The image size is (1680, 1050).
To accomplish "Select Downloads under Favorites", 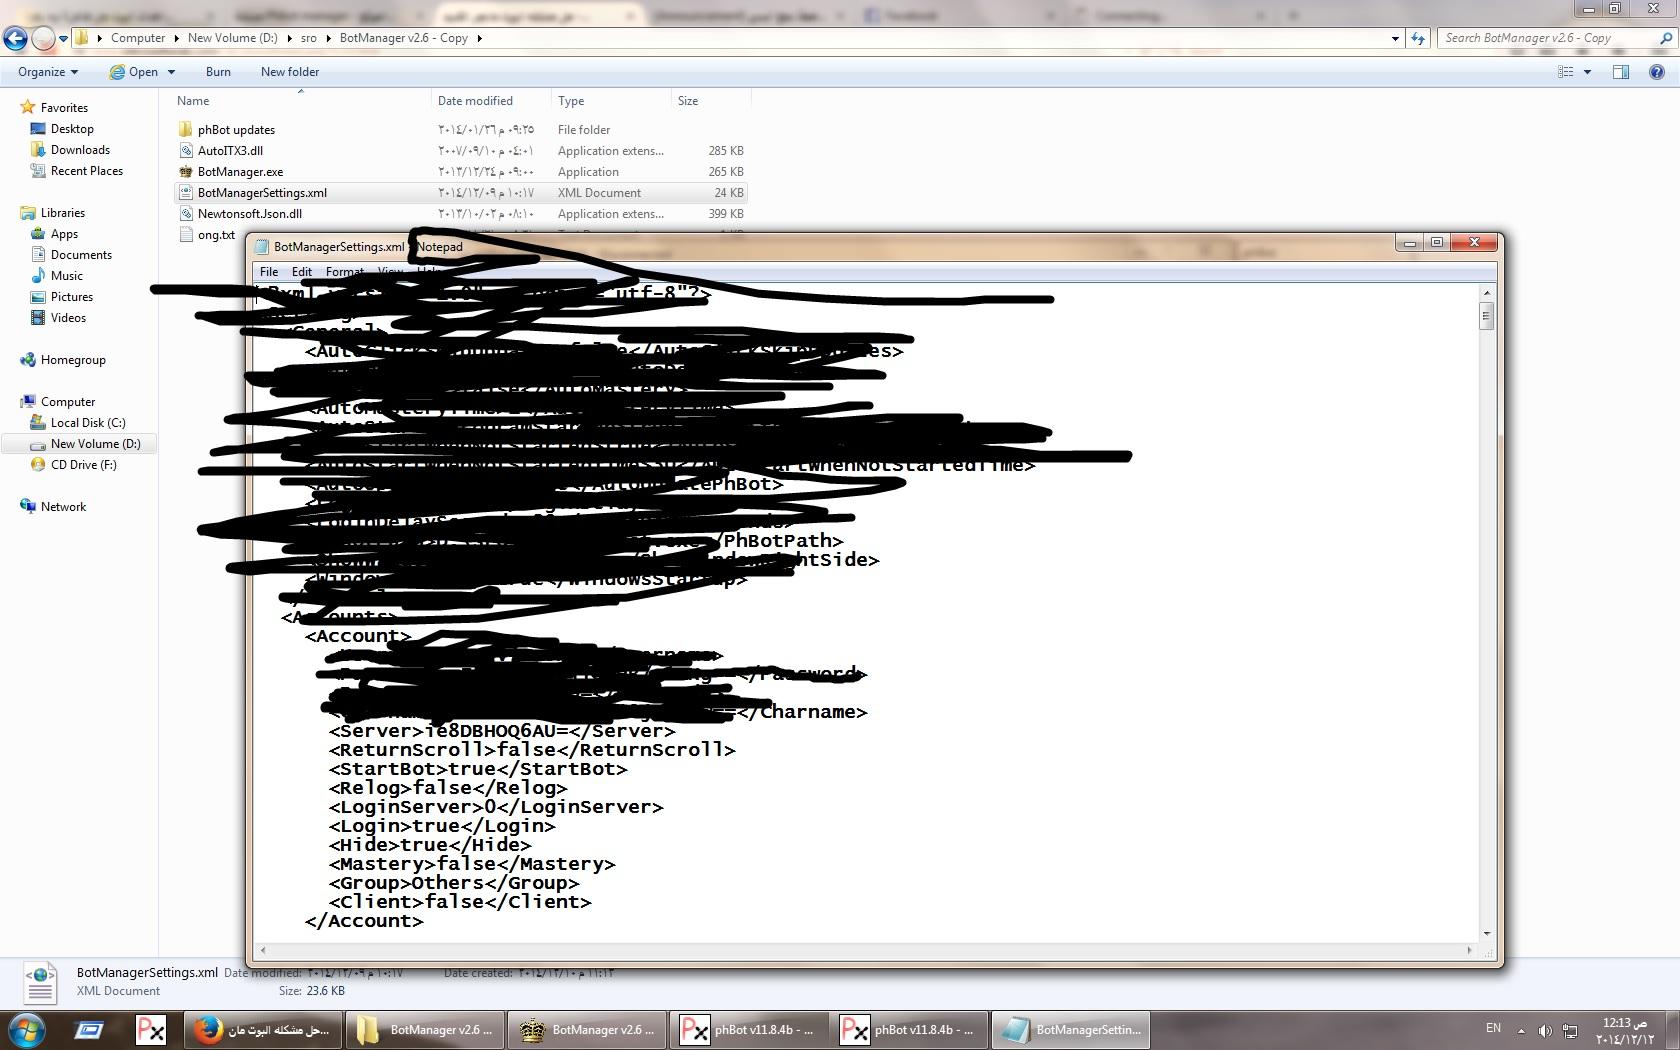I will (x=80, y=150).
